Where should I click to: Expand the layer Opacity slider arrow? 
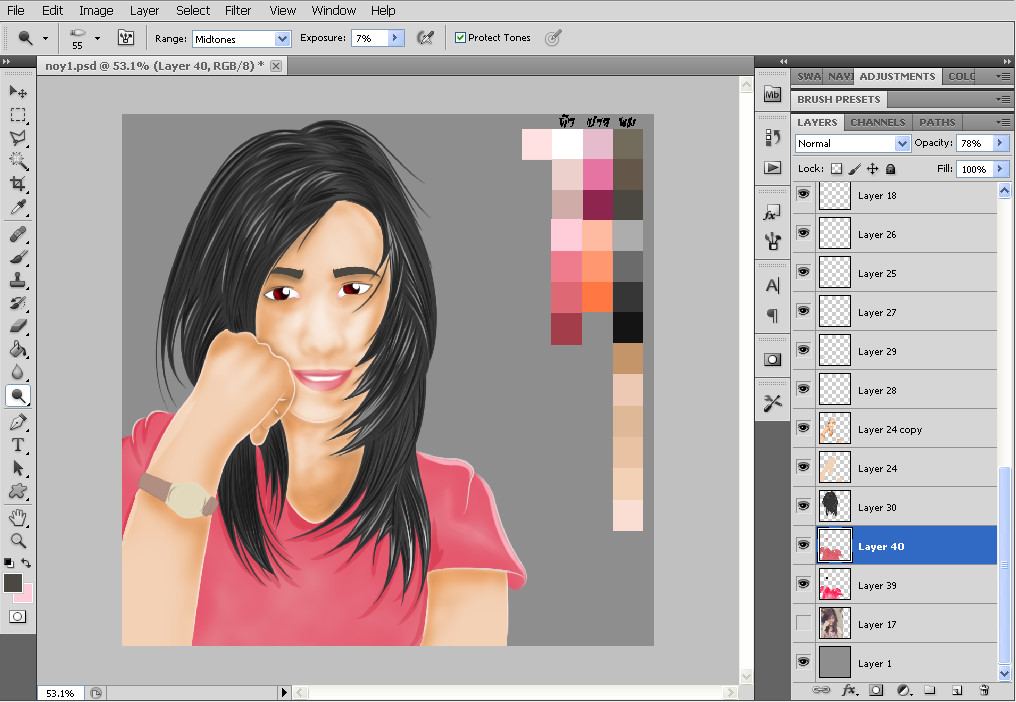[x=999, y=144]
